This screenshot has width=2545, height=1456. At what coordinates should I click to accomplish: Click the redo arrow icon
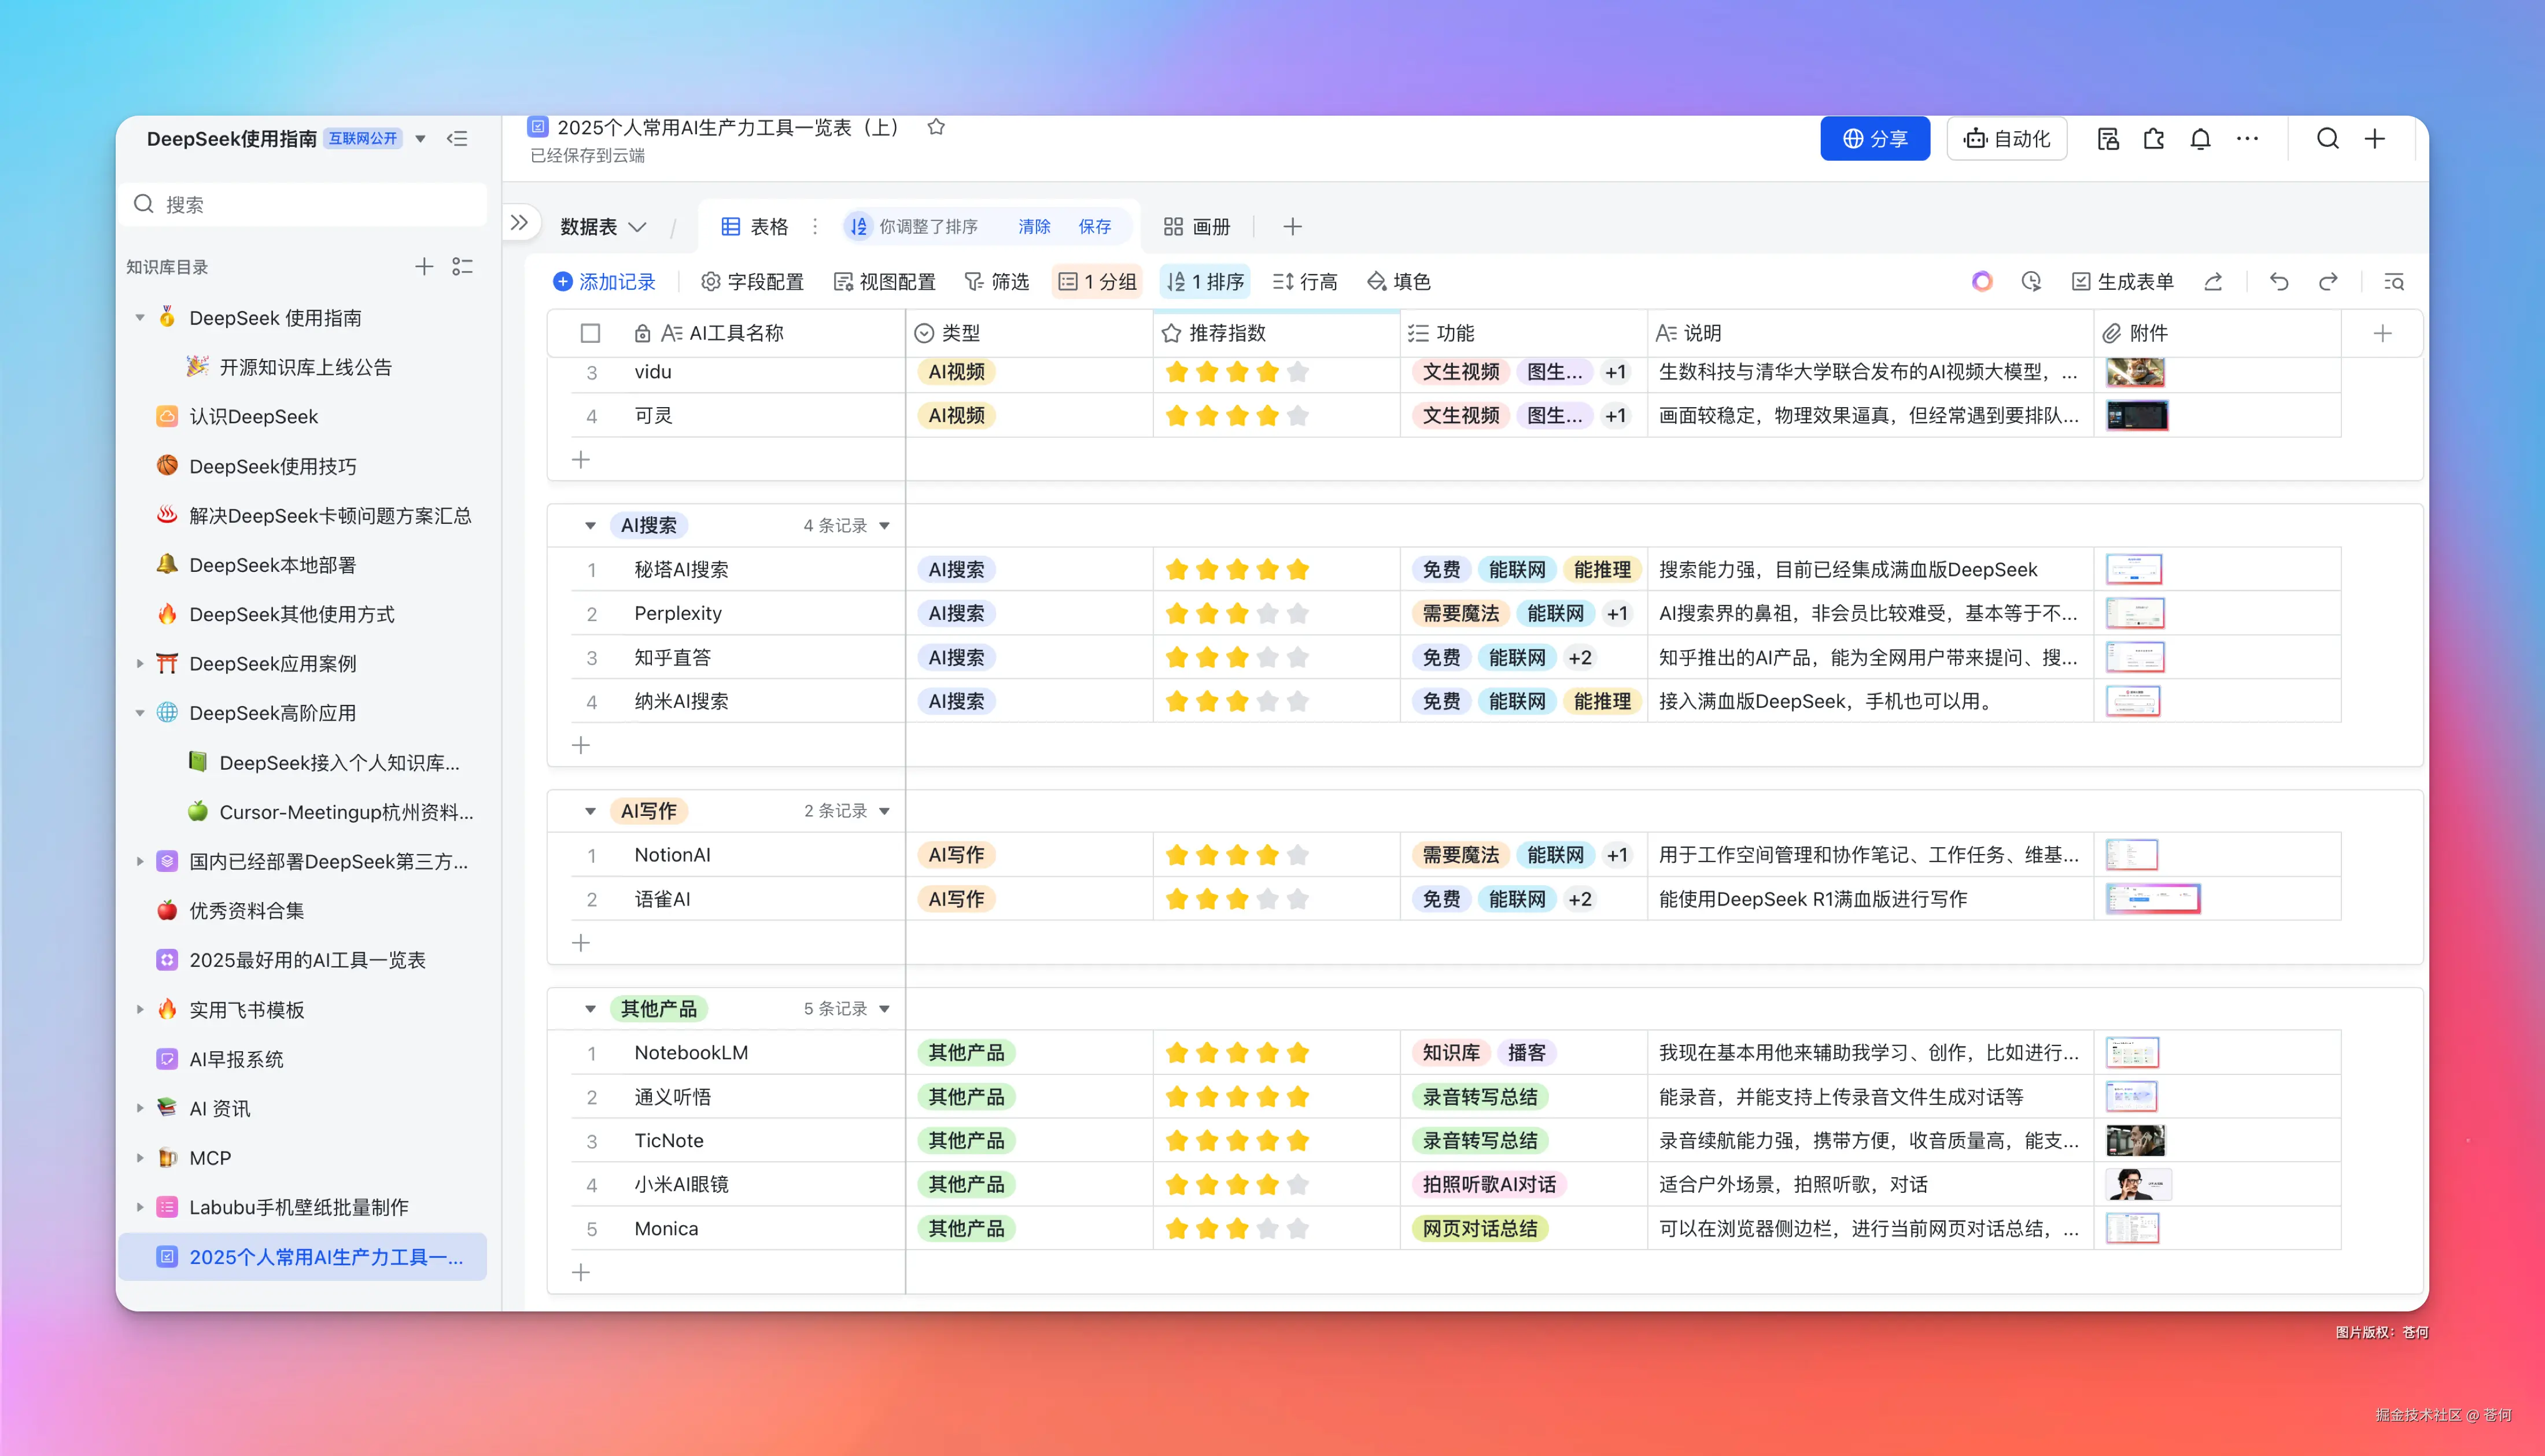coord(2328,282)
